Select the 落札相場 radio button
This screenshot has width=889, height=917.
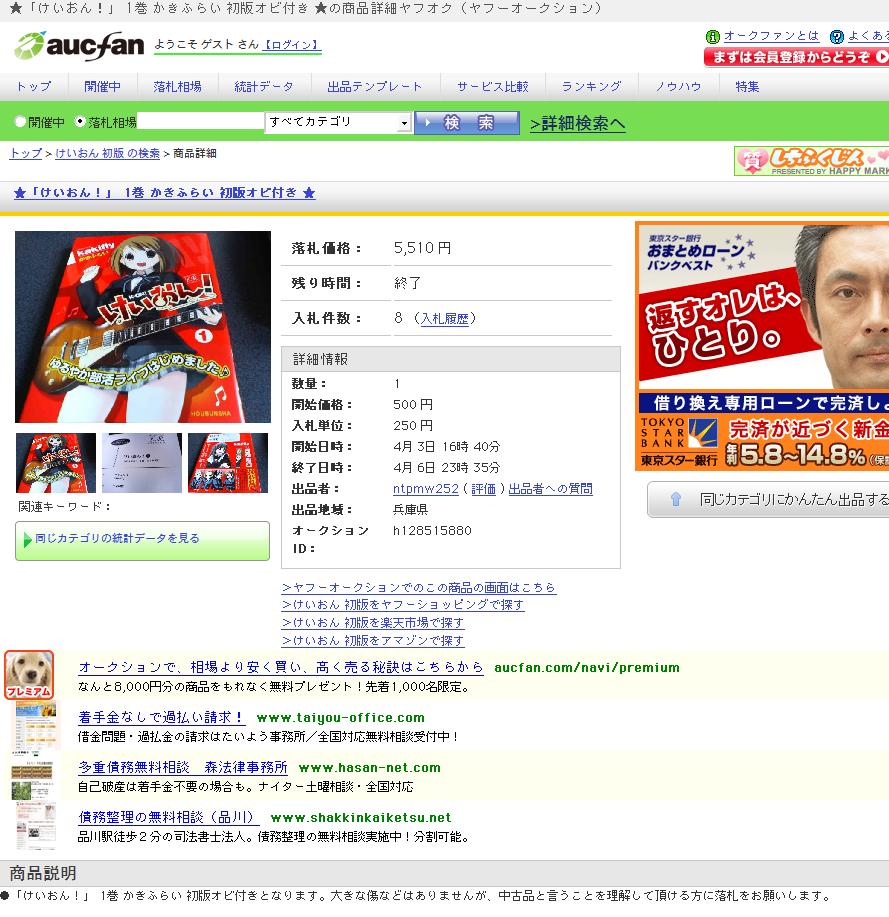[x=80, y=122]
